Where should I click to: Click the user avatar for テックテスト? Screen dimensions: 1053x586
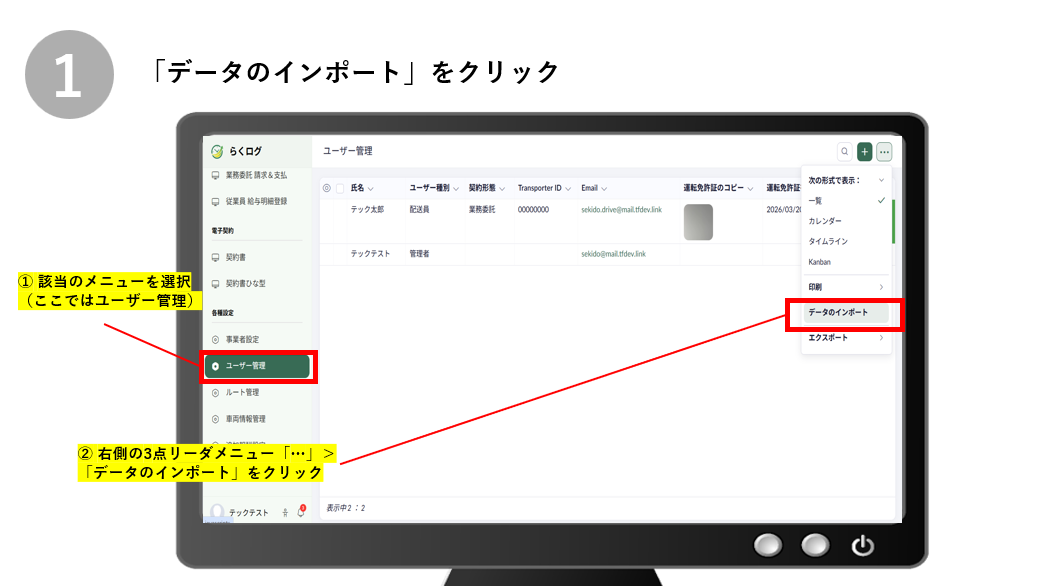(x=217, y=512)
